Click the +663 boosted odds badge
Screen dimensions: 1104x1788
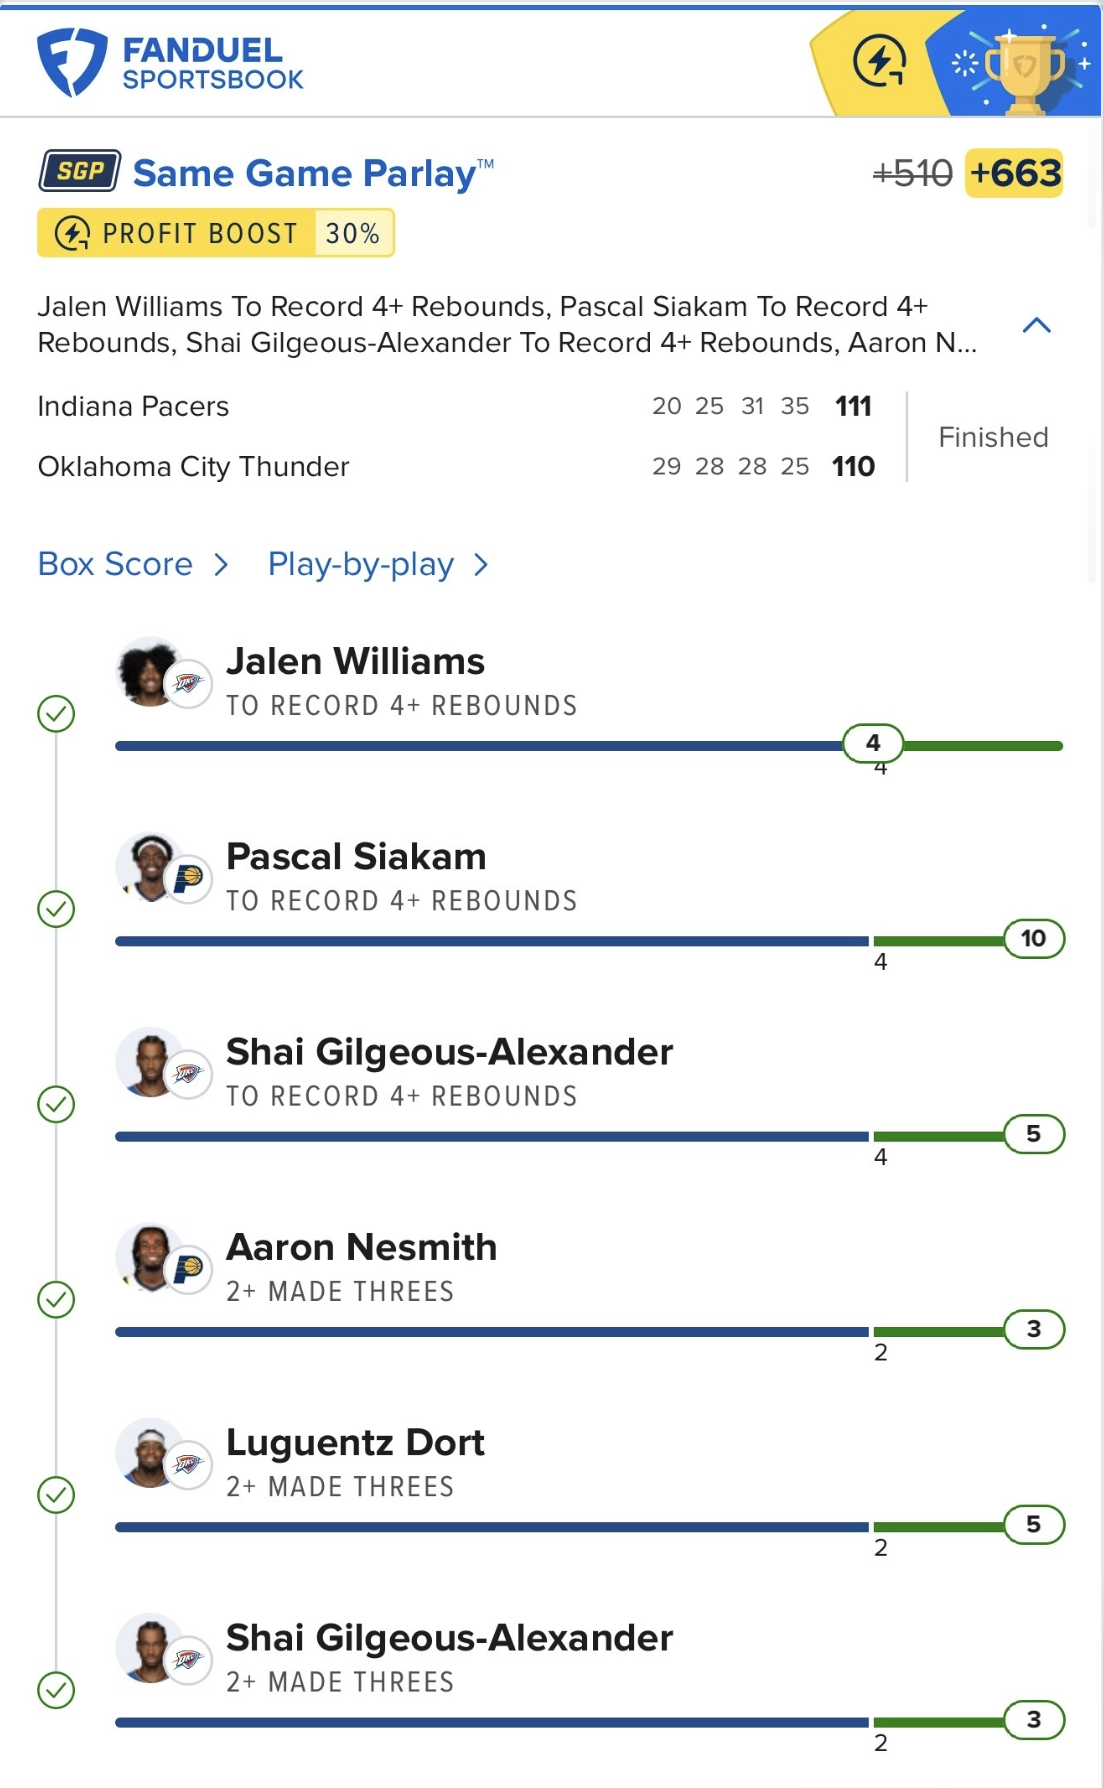coord(1014,173)
